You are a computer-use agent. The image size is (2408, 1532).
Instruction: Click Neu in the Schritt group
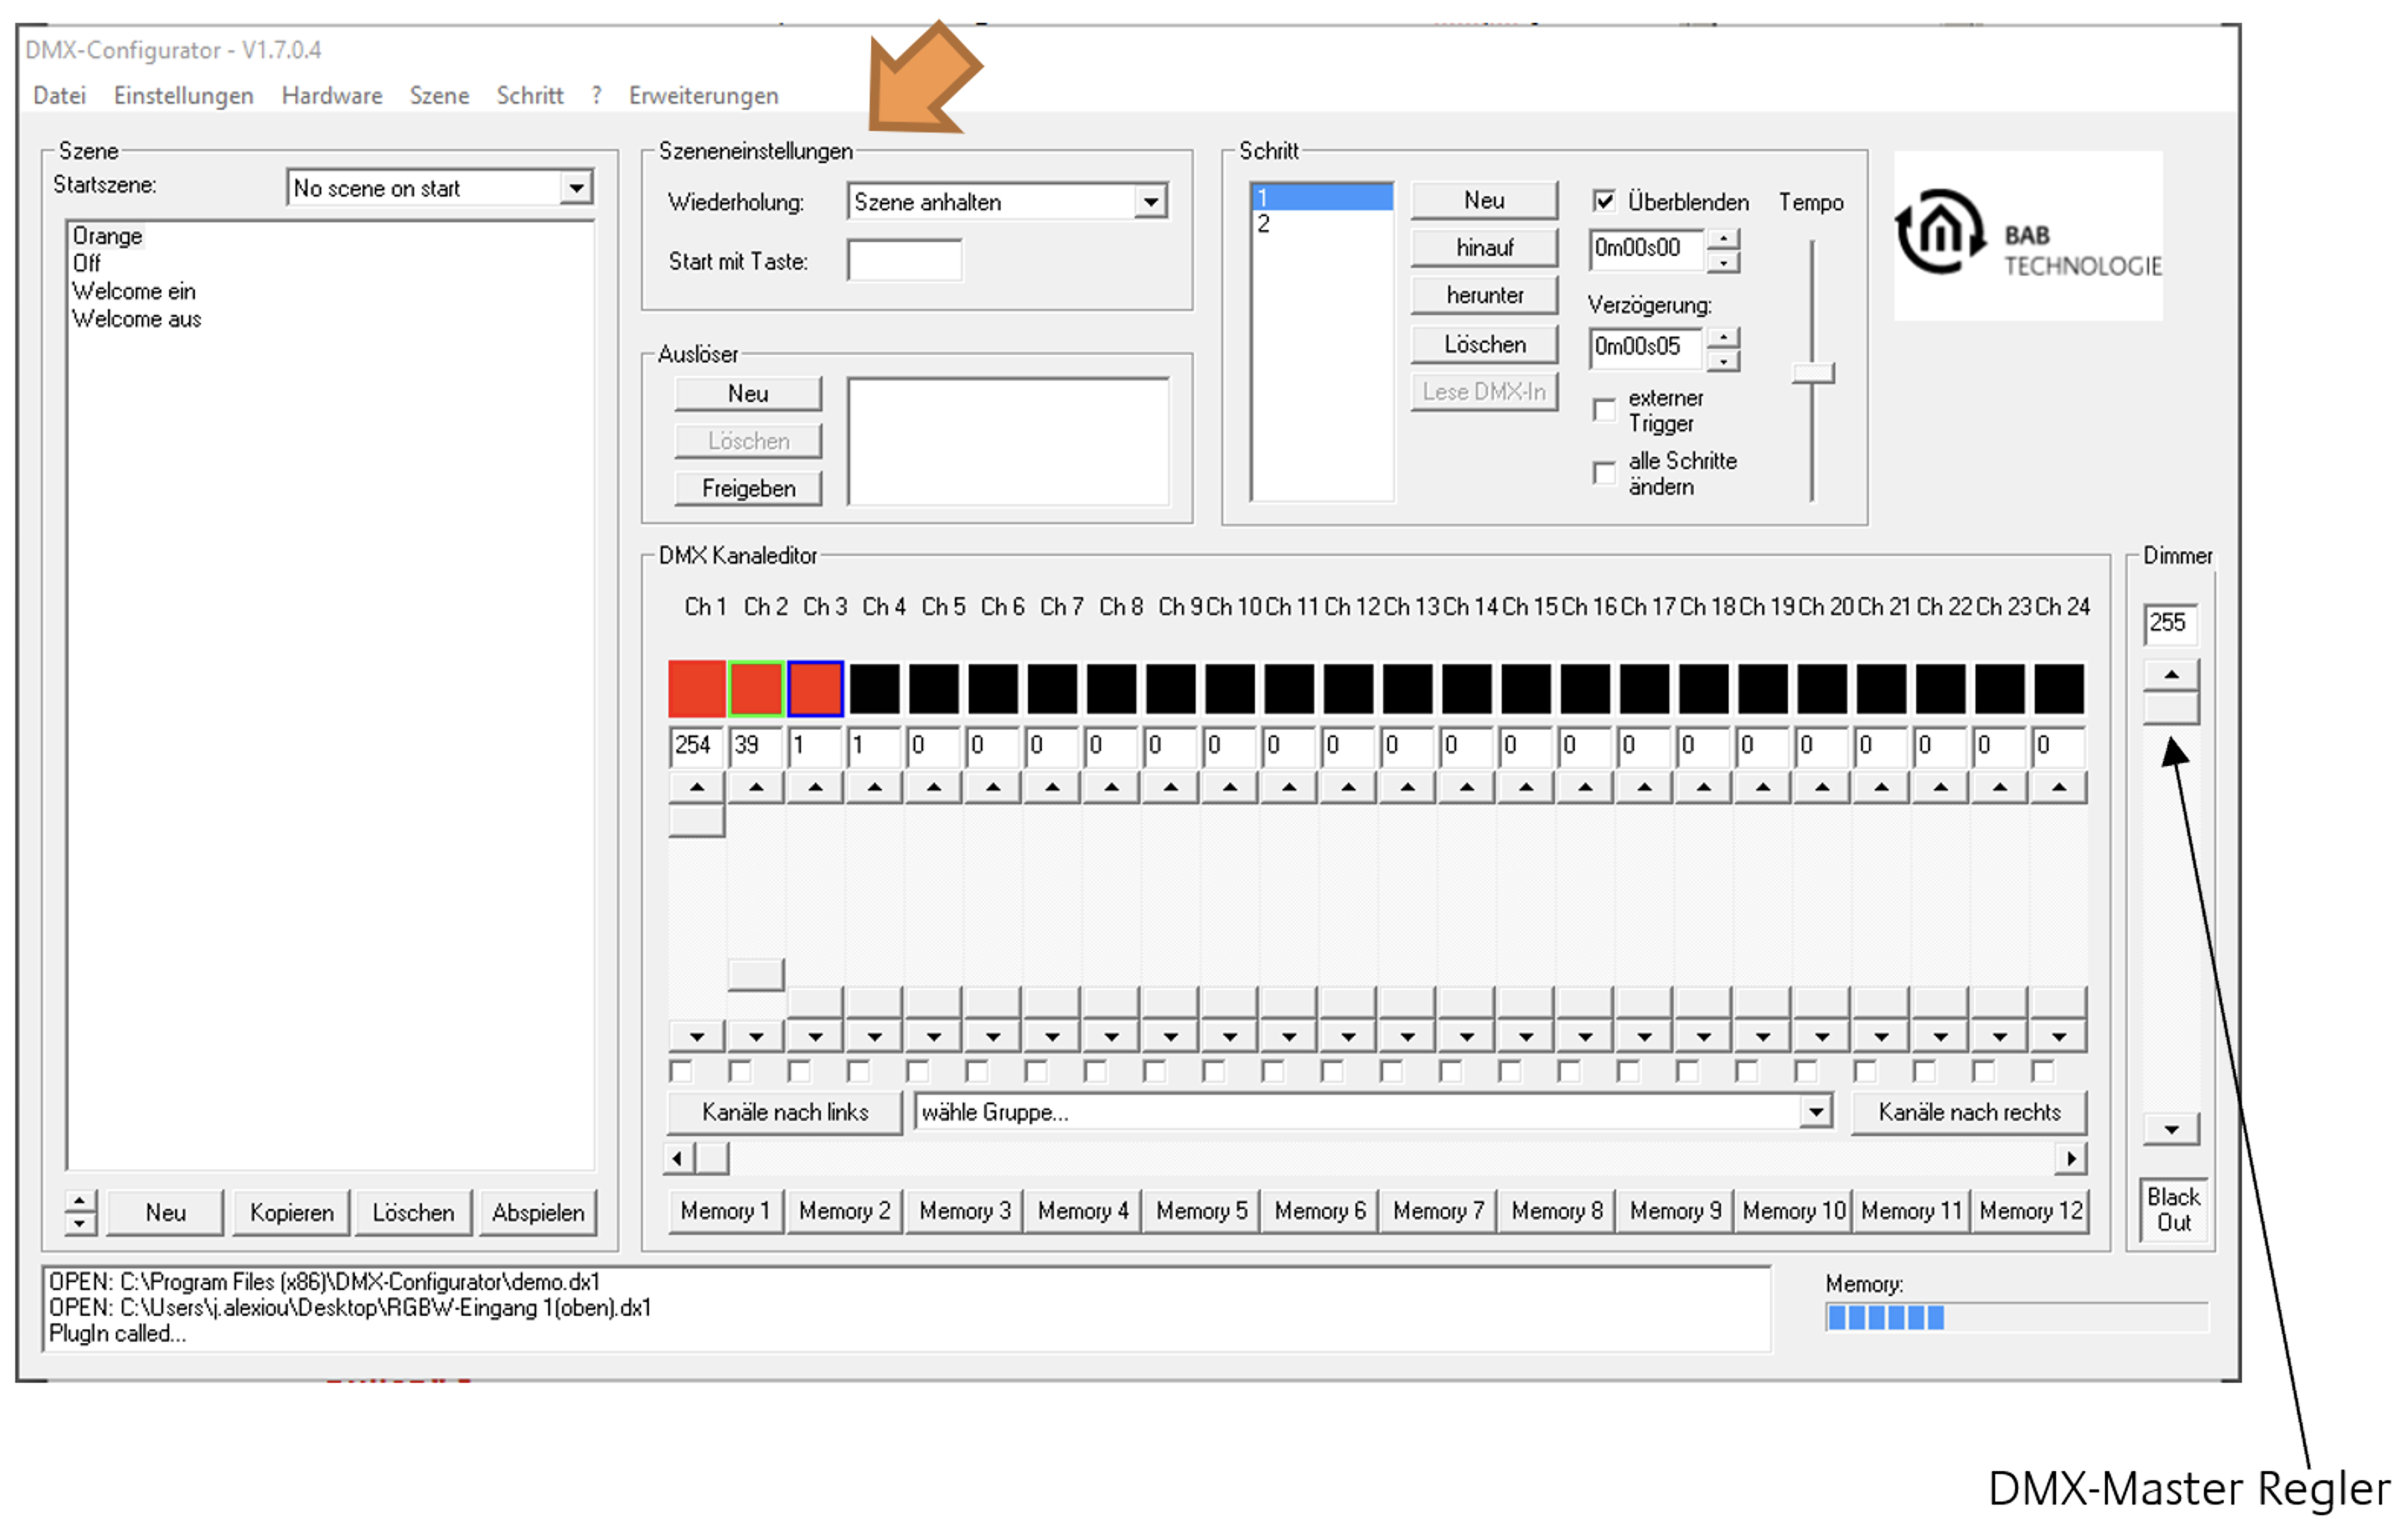(x=1484, y=200)
